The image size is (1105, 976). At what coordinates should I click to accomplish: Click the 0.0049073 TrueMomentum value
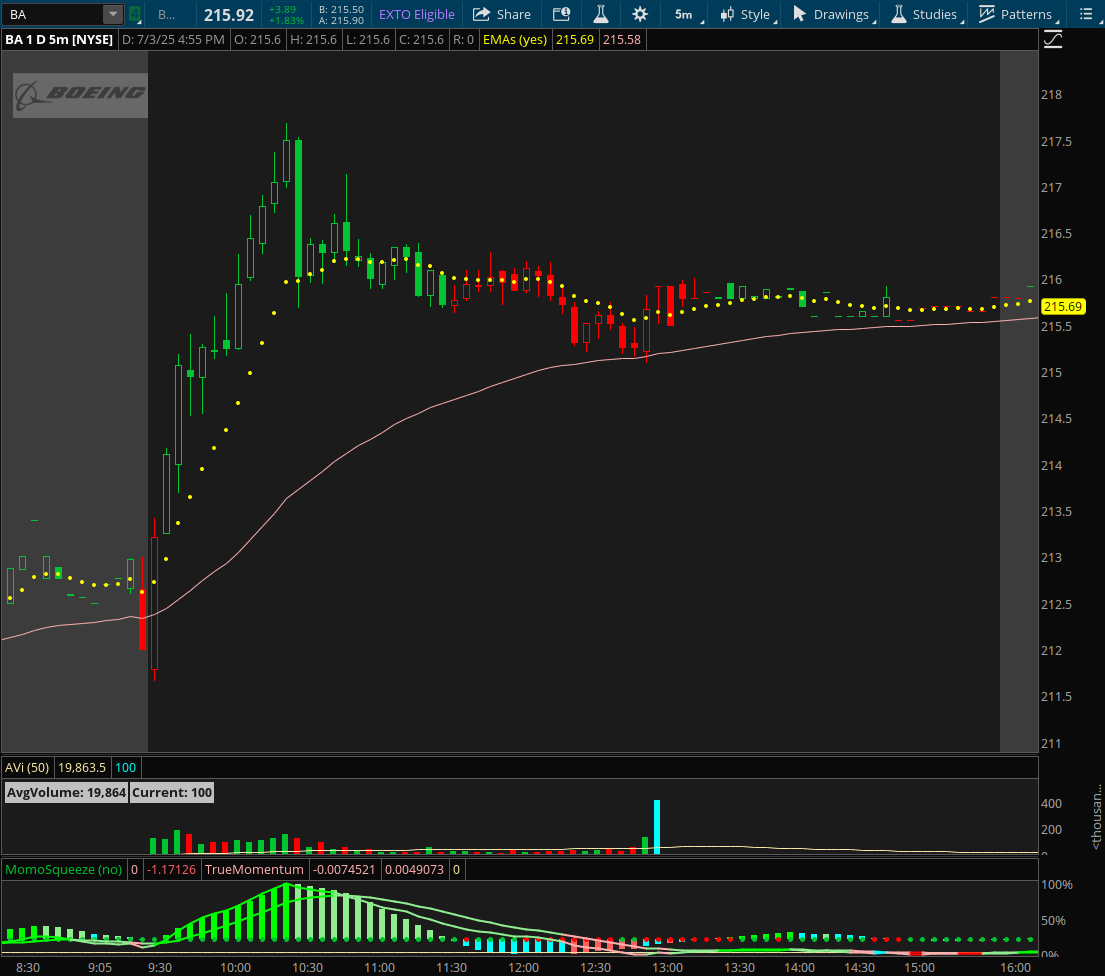click(415, 870)
